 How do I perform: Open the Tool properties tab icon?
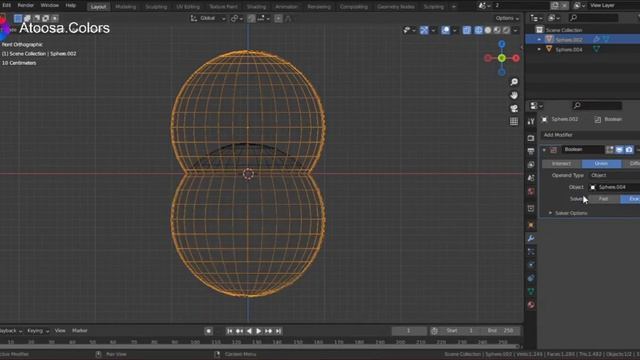coord(531,122)
